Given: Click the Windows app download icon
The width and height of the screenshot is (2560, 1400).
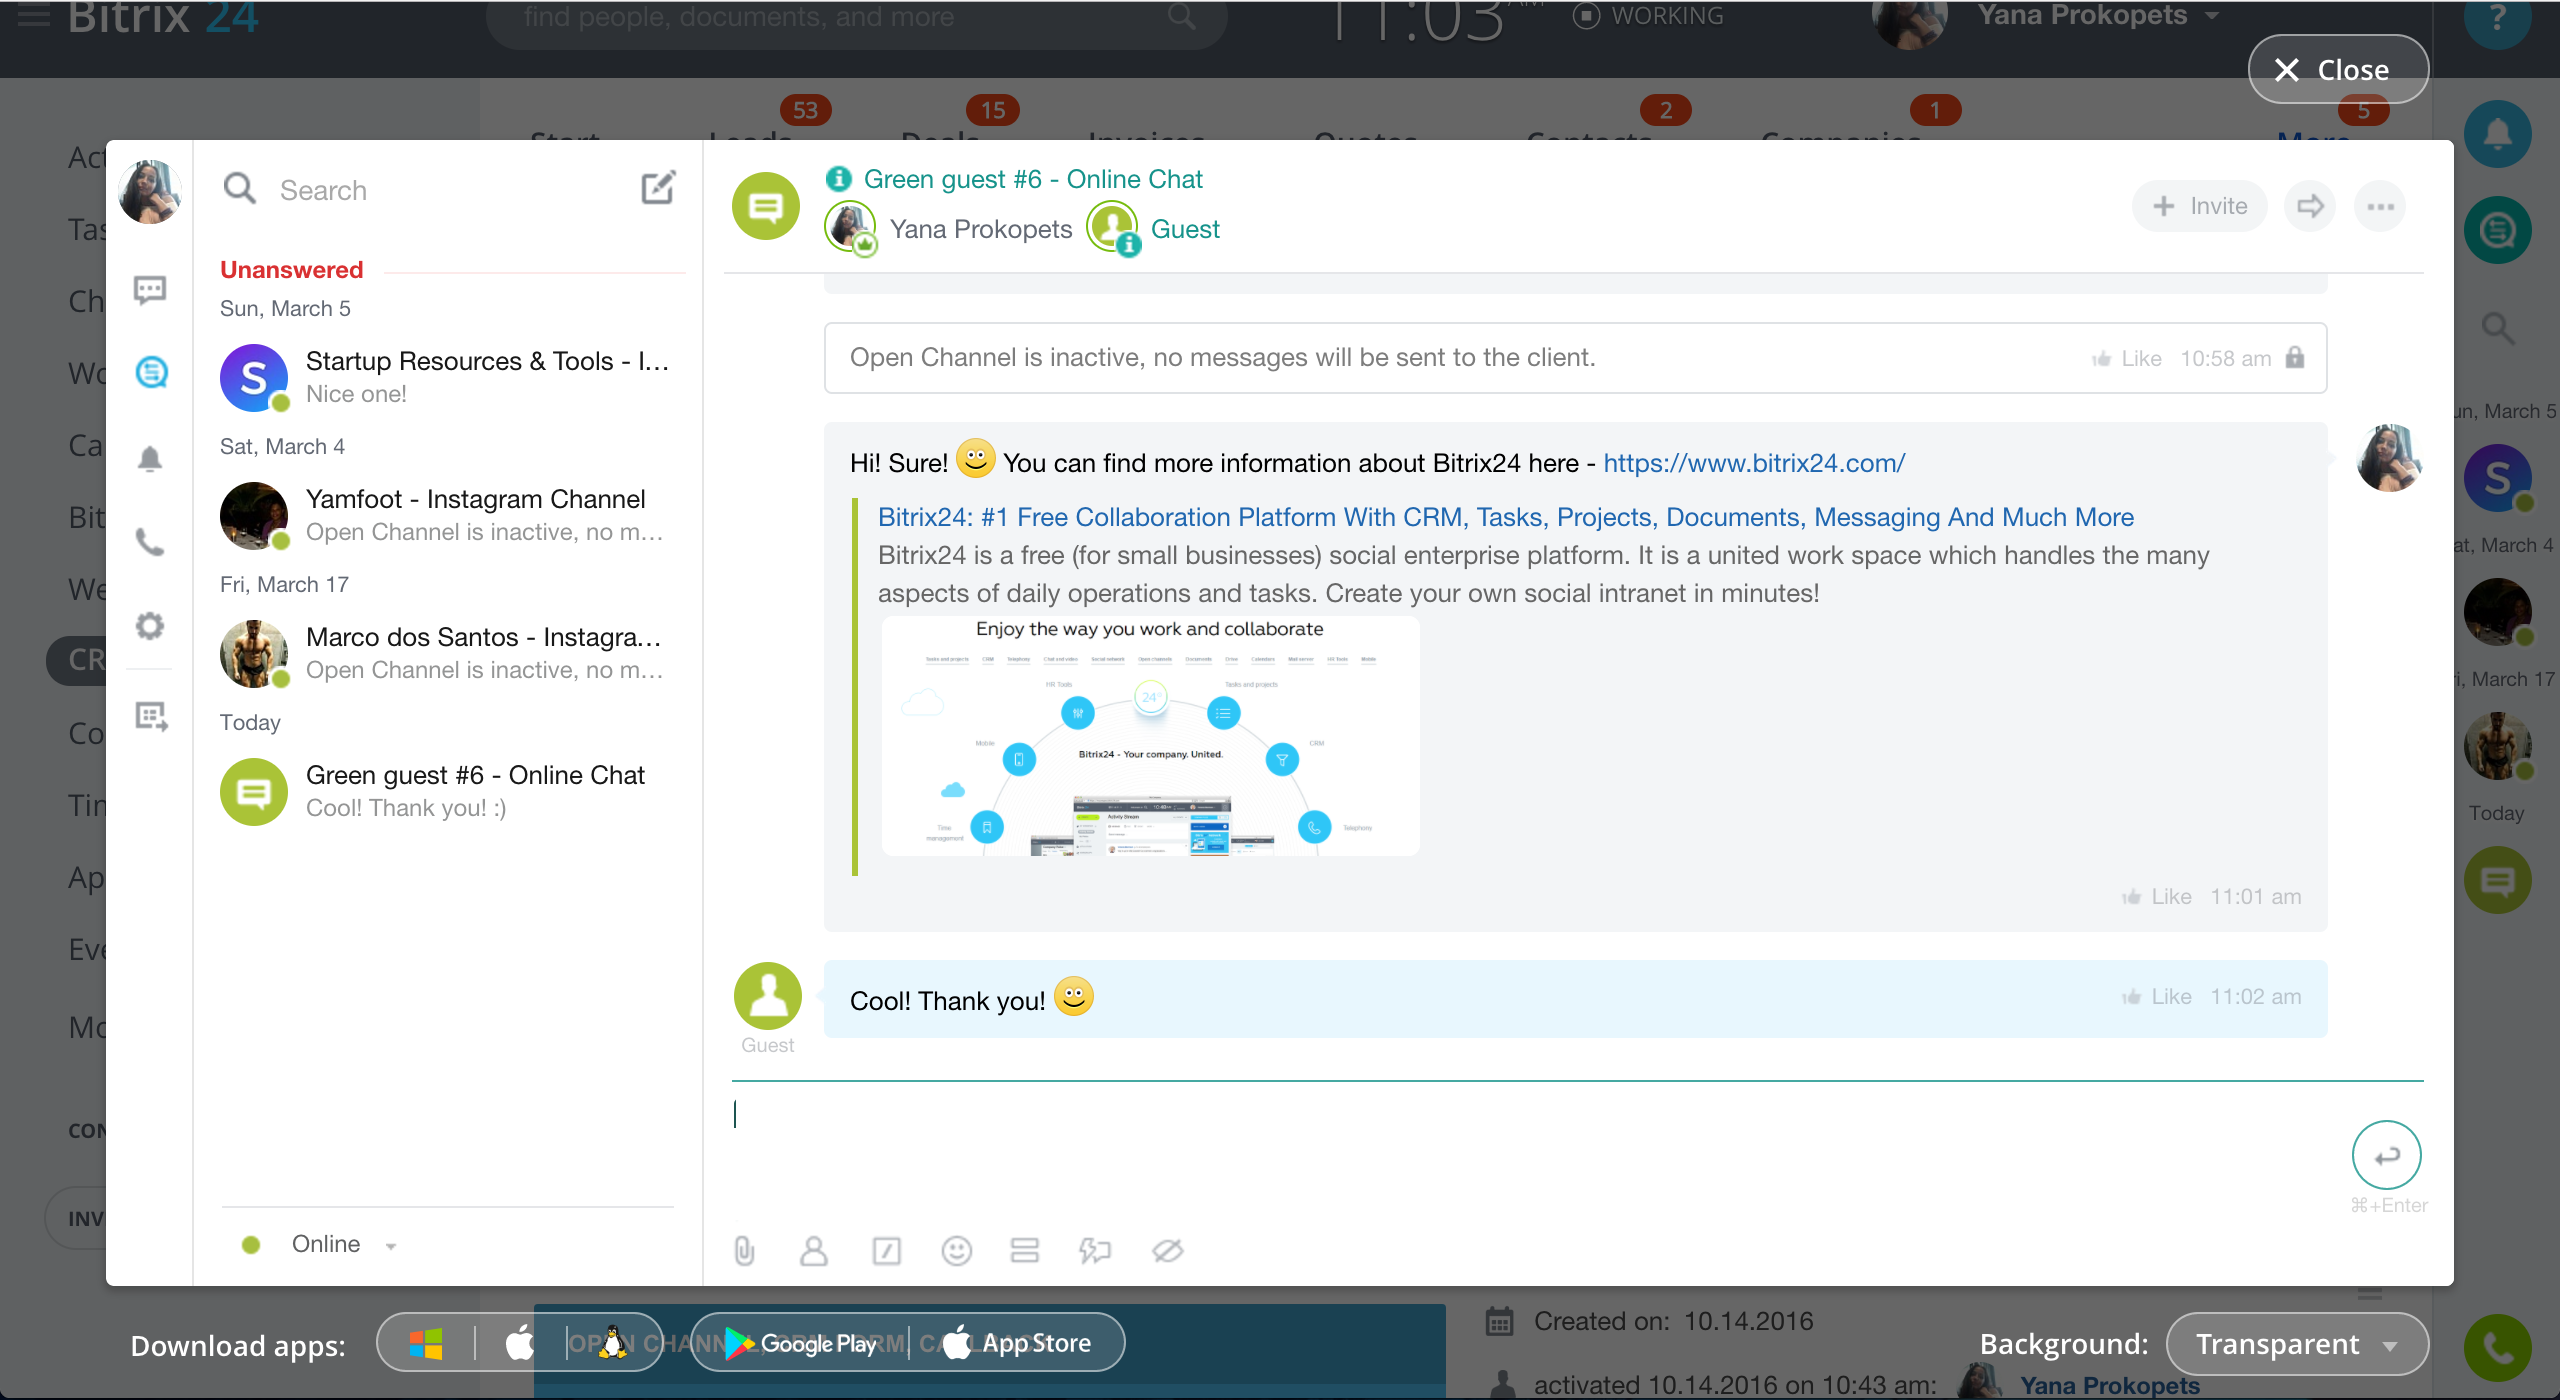Looking at the screenshot, I should [425, 1343].
